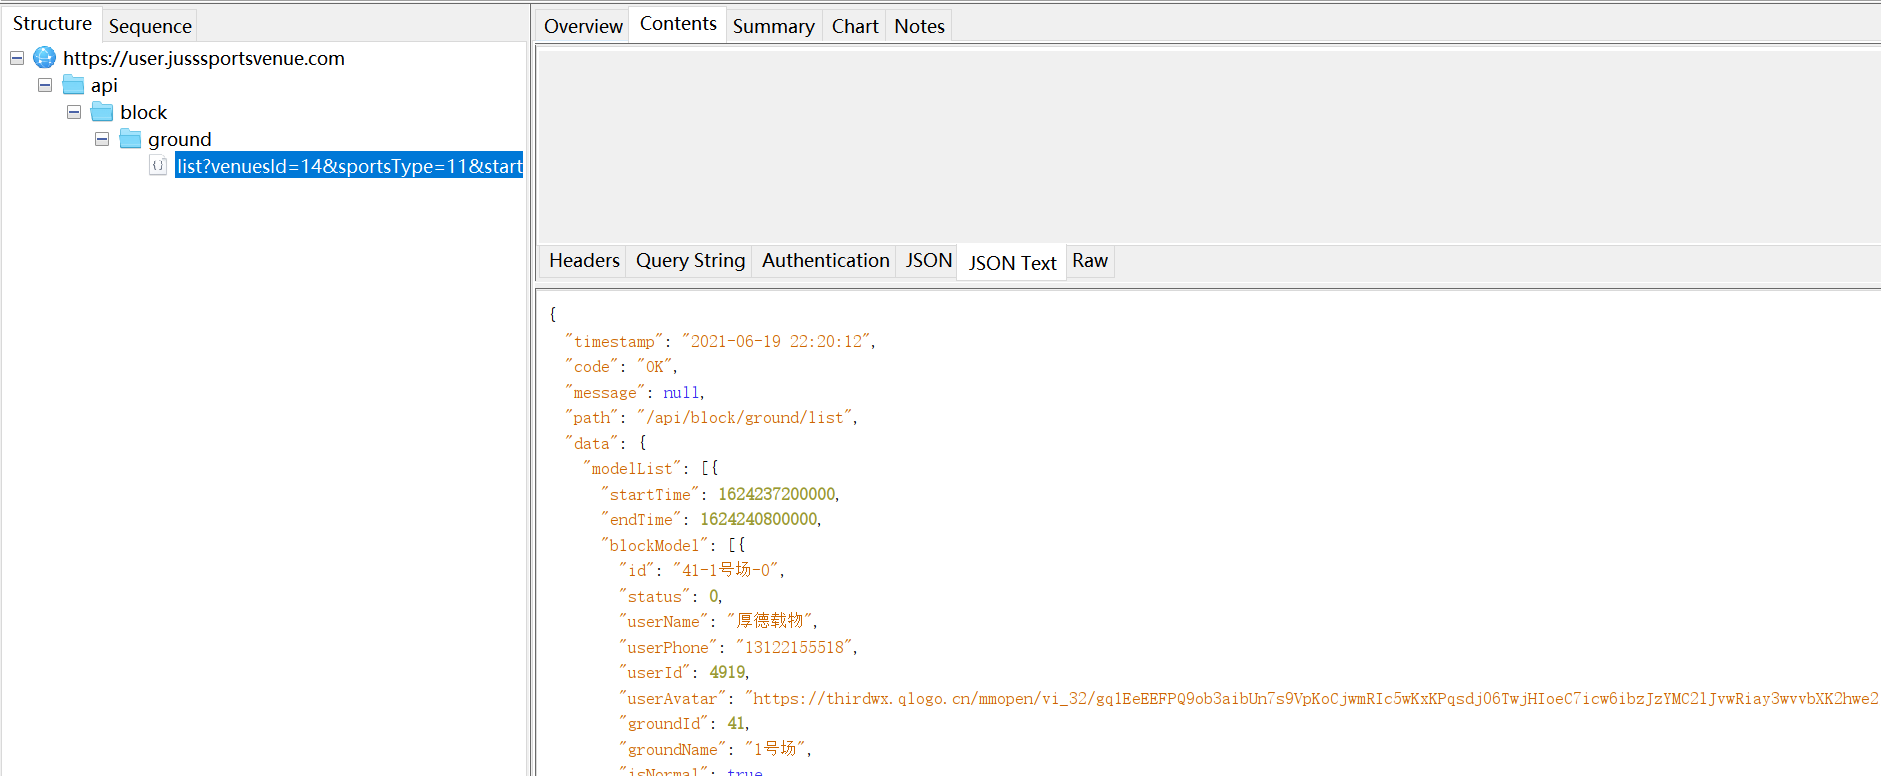This screenshot has width=1881, height=776.
Task: Click the globe icon for user.jusssportsvenue.com host
Action: click(x=44, y=58)
